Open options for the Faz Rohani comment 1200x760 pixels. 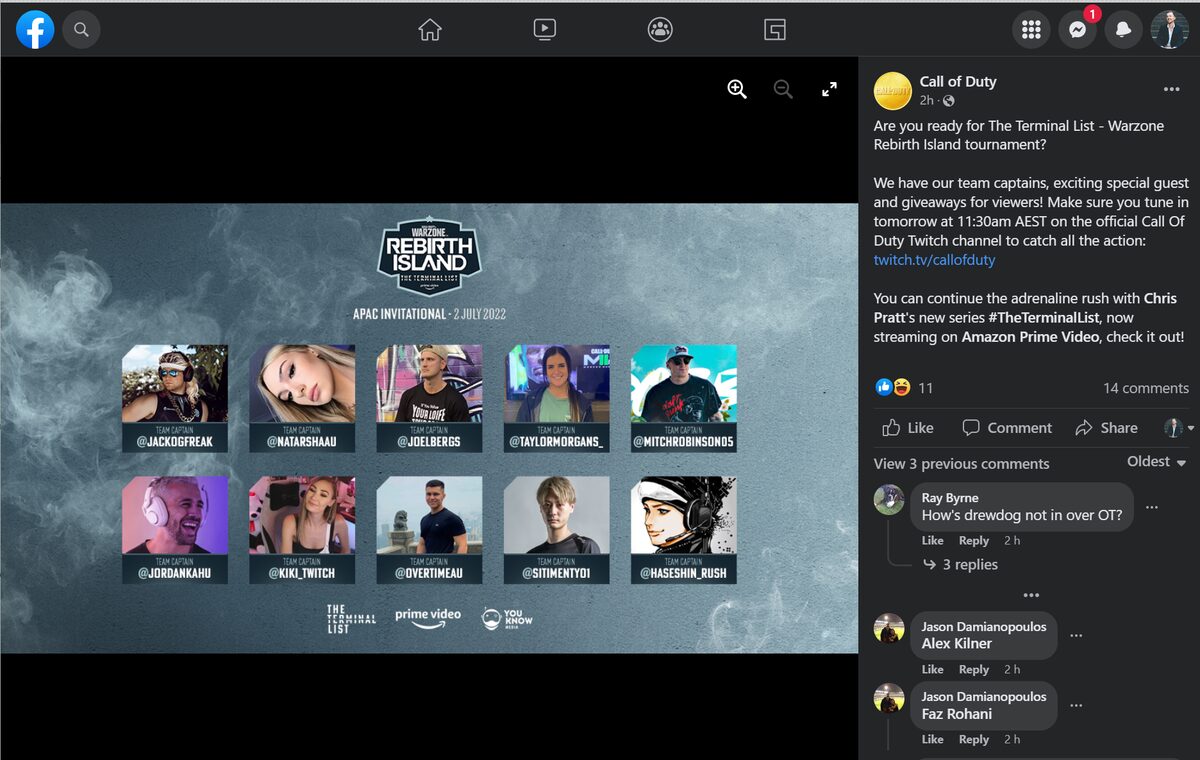tap(1076, 705)
